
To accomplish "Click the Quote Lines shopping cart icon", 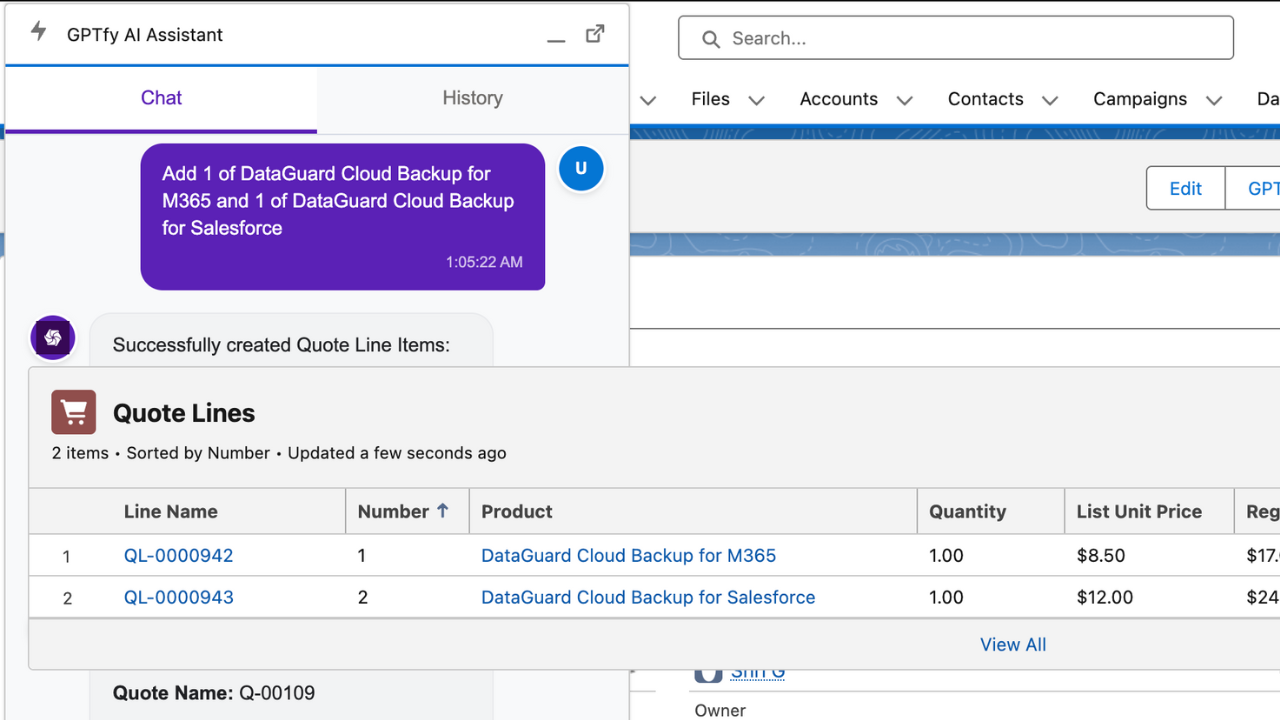I will [74, 412].
